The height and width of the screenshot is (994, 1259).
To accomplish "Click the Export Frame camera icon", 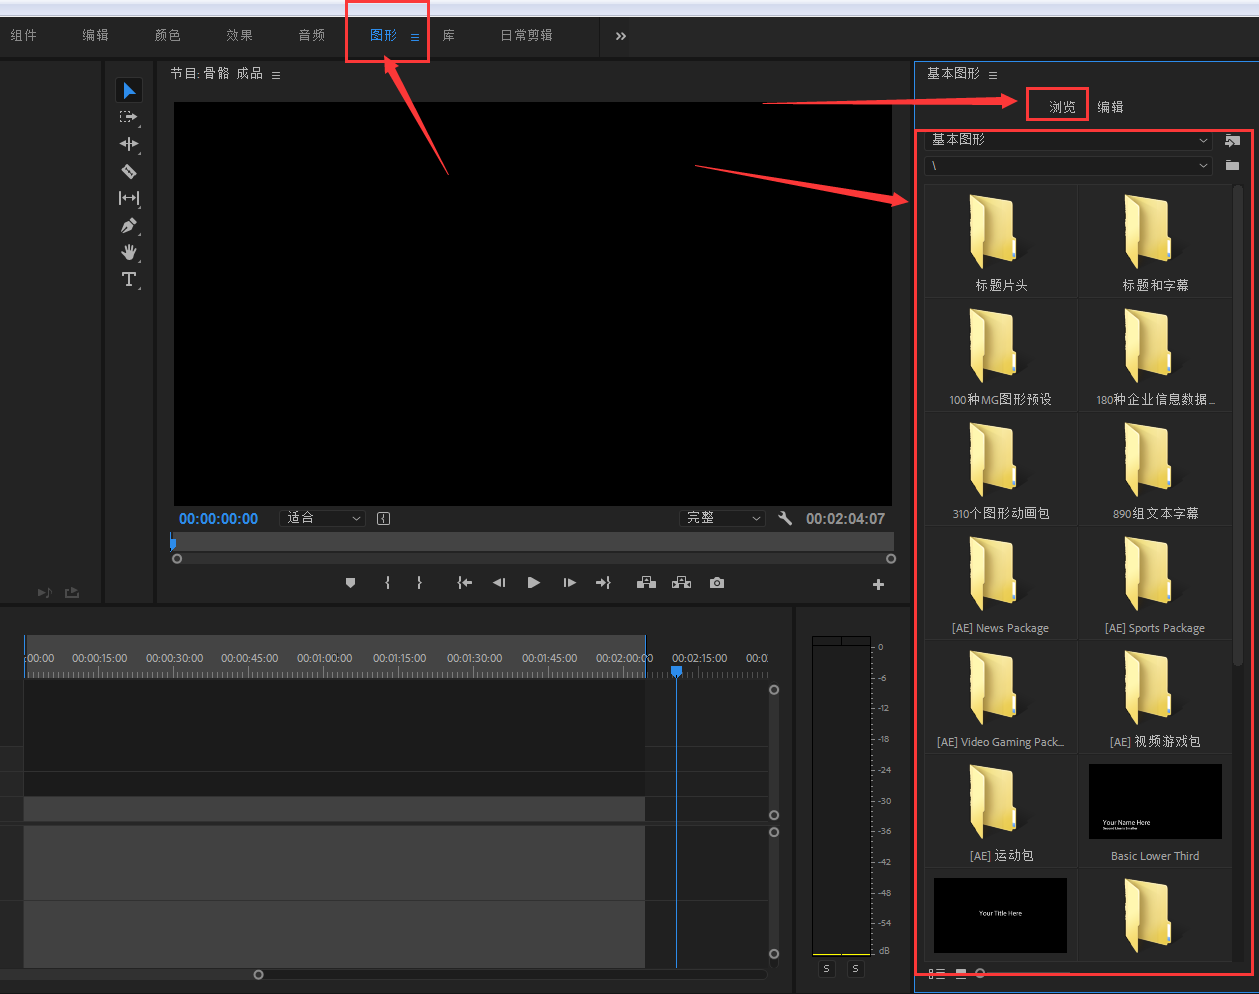I will [x=717, y=583].
